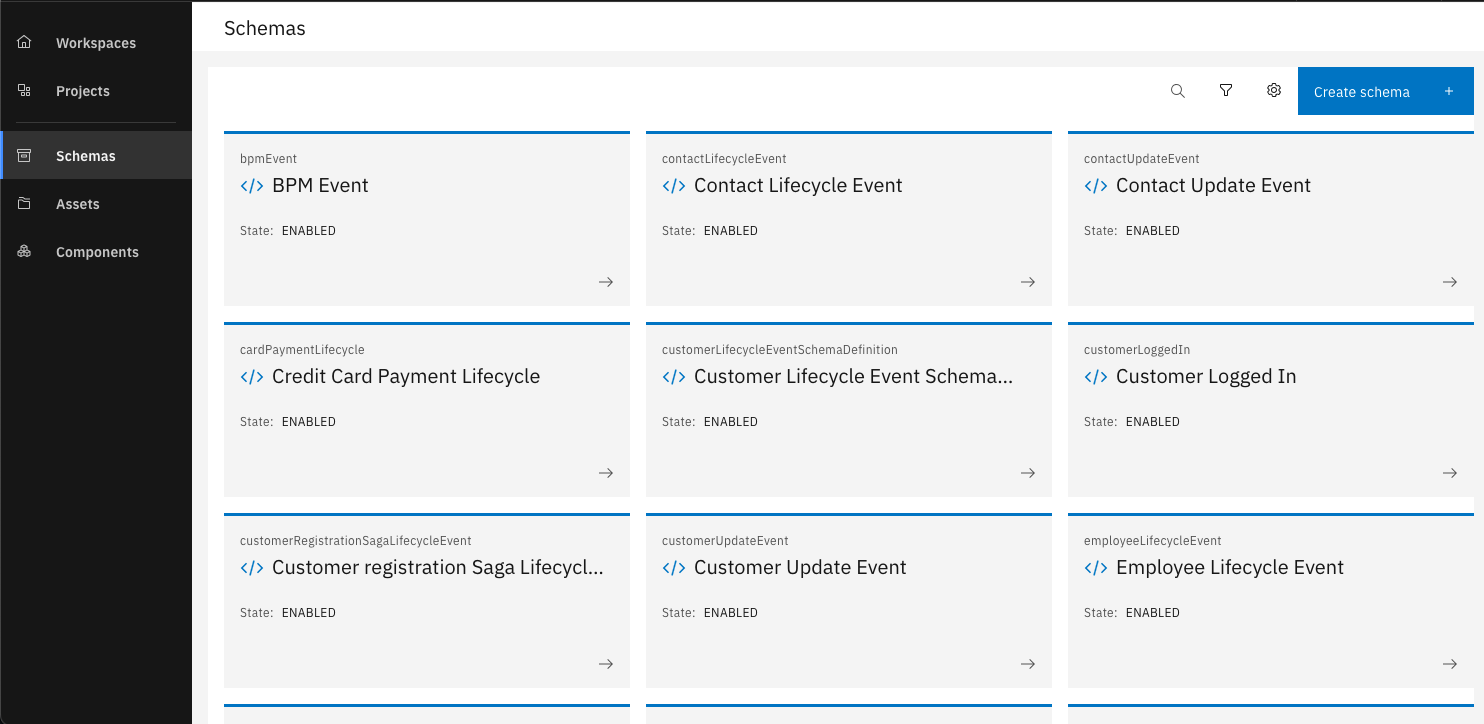The image size is (1484, 724).
Task: Open the settings gear icon
Action: (x=1273, y=91)
